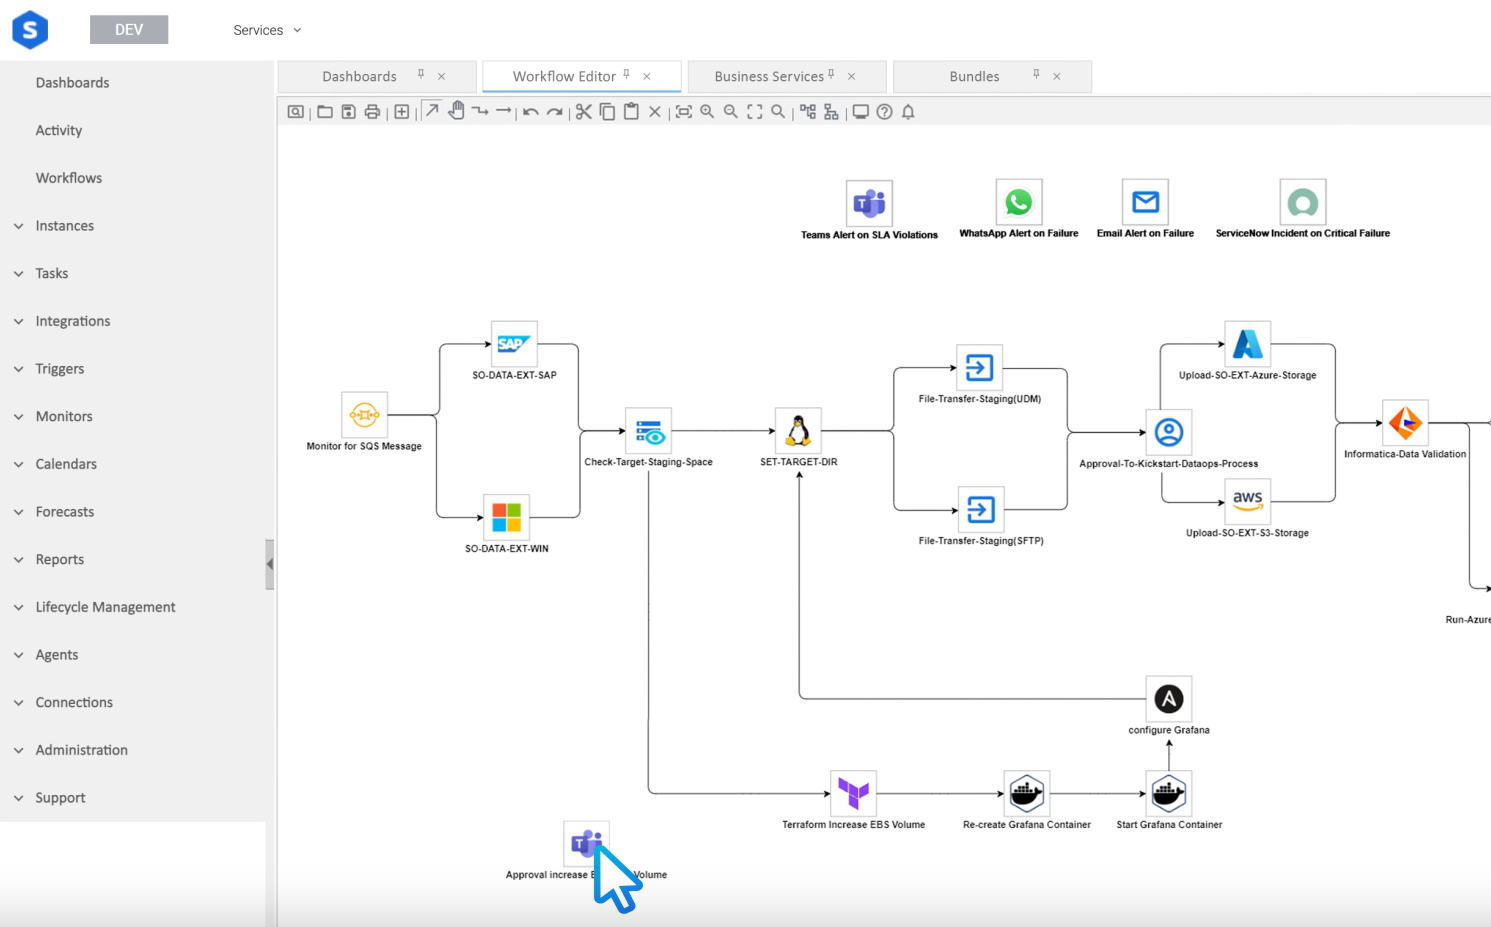This screenshot has width=1491, height=927.
Task: Select the Terraform Increase EBS Volume node
Action: pos(853,793)
